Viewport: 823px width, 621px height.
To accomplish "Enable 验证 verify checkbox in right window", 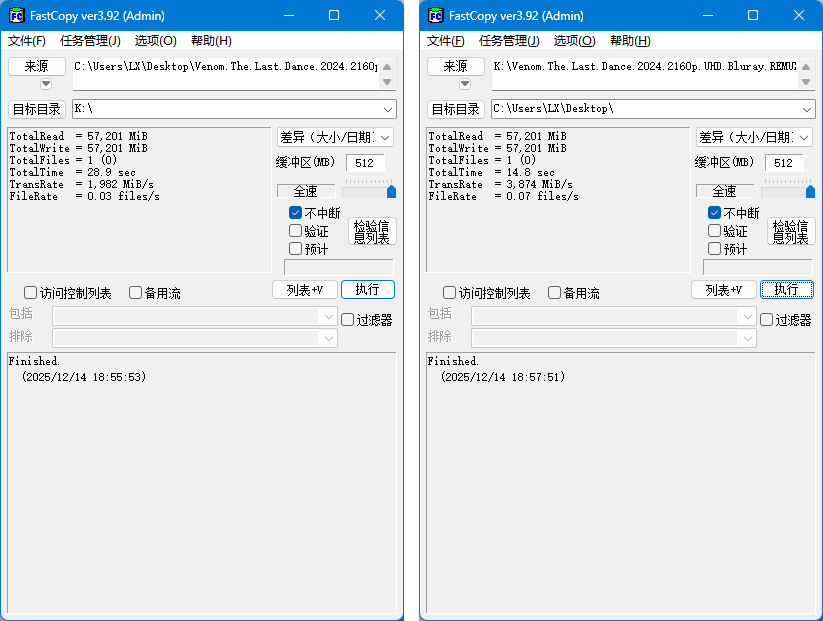I will tap(714, 230).
